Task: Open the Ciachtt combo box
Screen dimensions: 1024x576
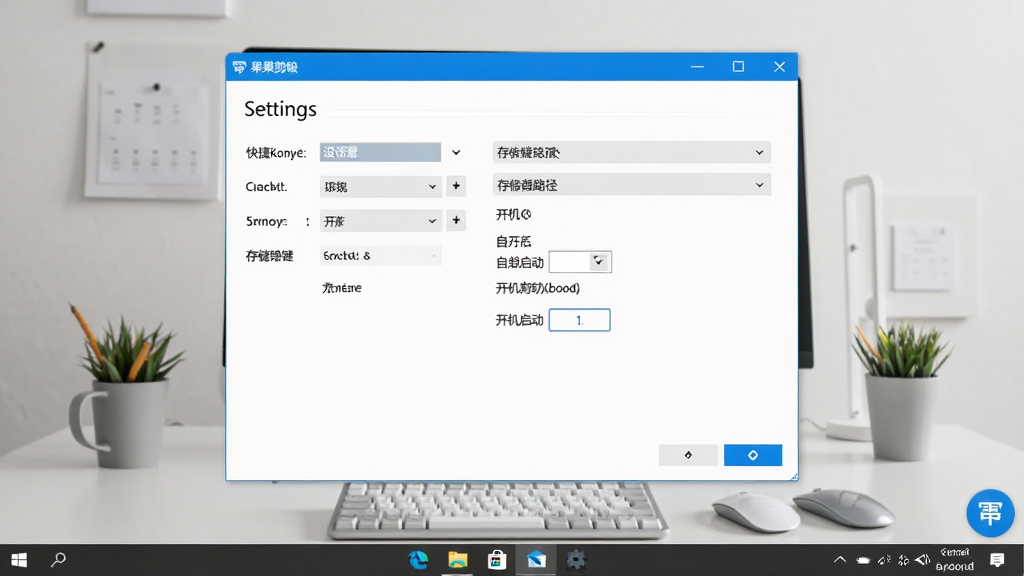Action: pos(380,187)
